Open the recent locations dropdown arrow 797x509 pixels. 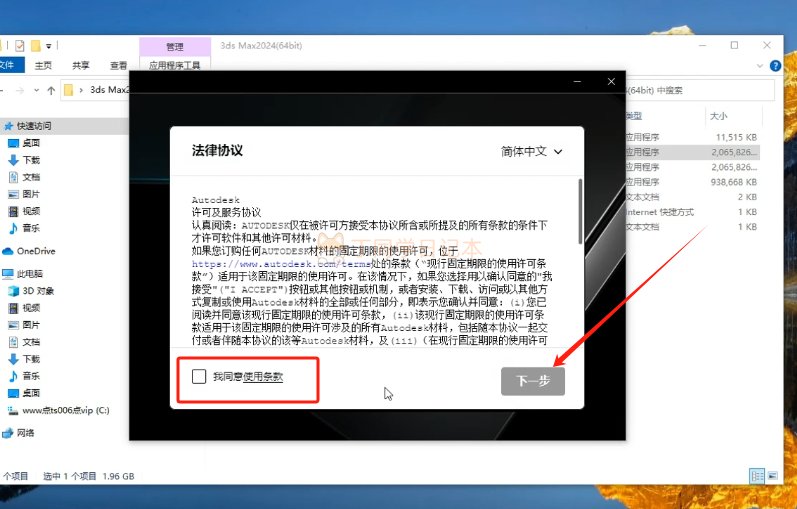coord(36,91)
